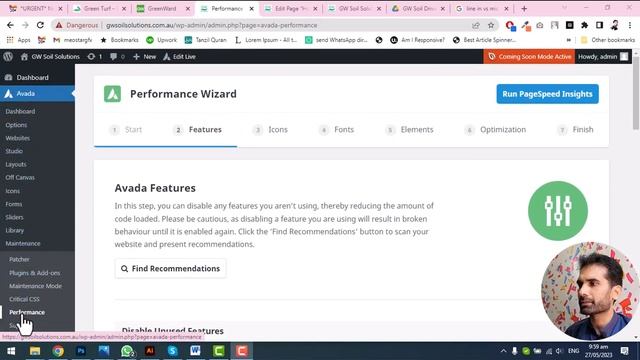Image resolution: width=640 pixels, height=360 pixels.
Task: Open WordPress Dashboard menu item
Action: click(32, 78)
